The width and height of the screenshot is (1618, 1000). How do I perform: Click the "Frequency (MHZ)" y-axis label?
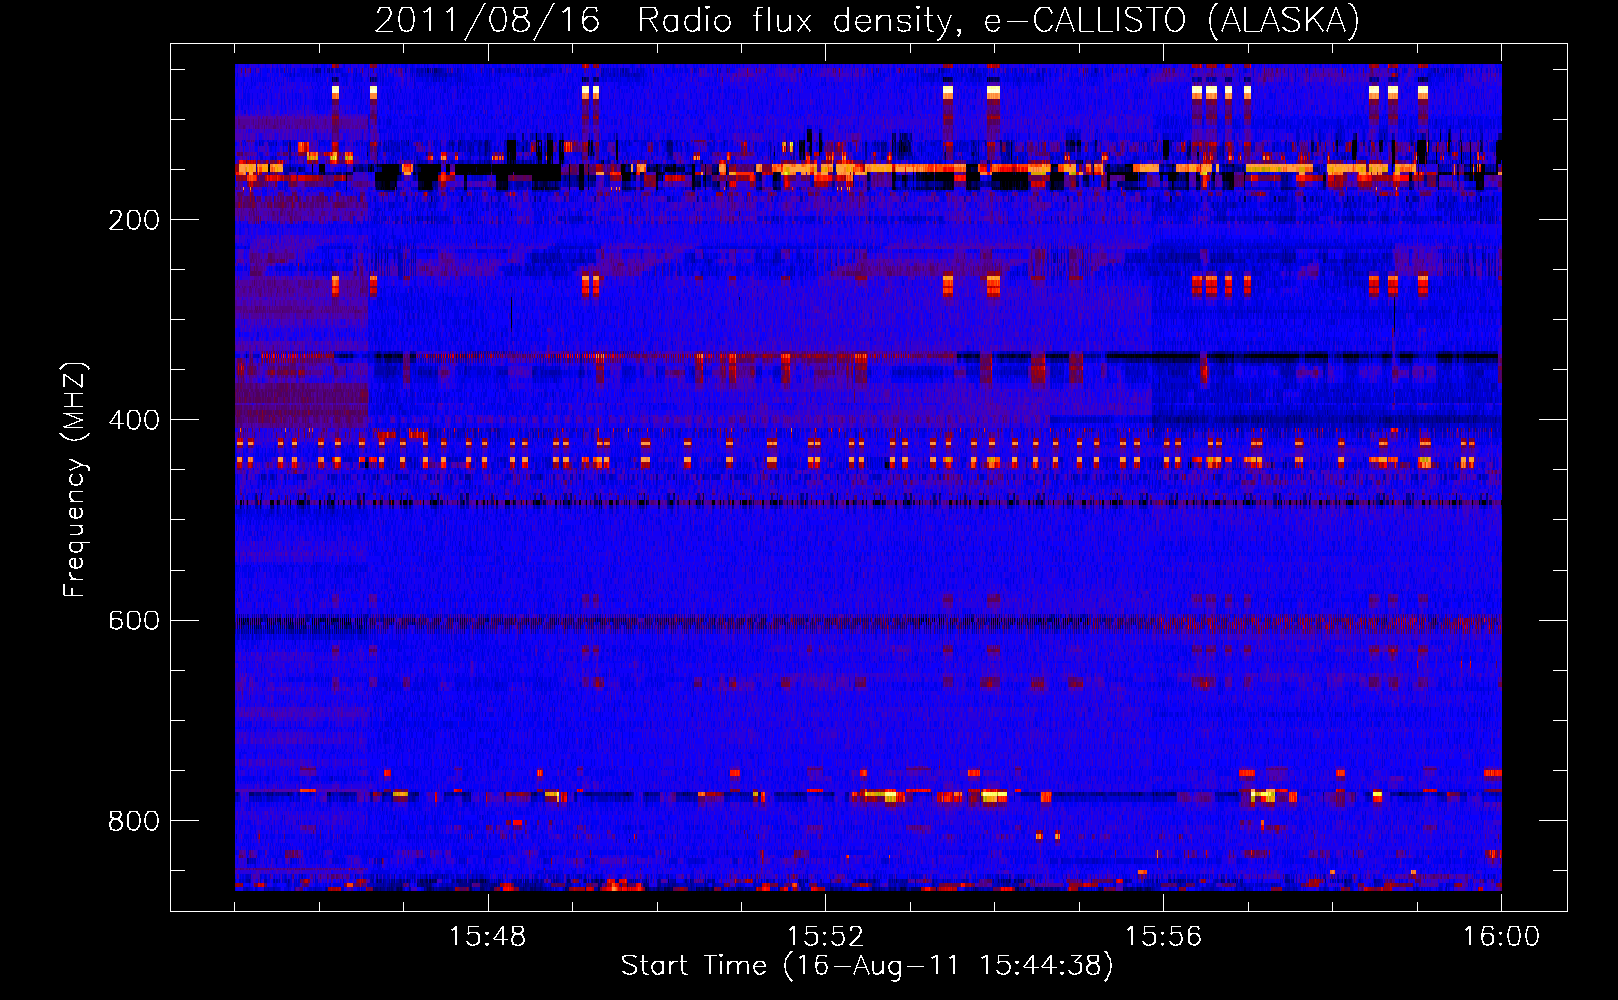pos(75,480)
